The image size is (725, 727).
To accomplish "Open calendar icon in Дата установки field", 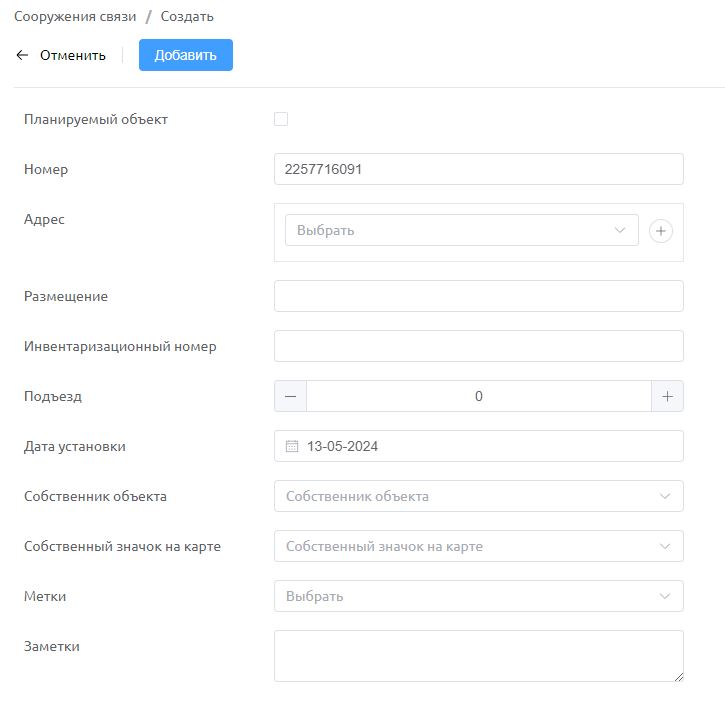I will pyautogui.click(x=292, y=446).
